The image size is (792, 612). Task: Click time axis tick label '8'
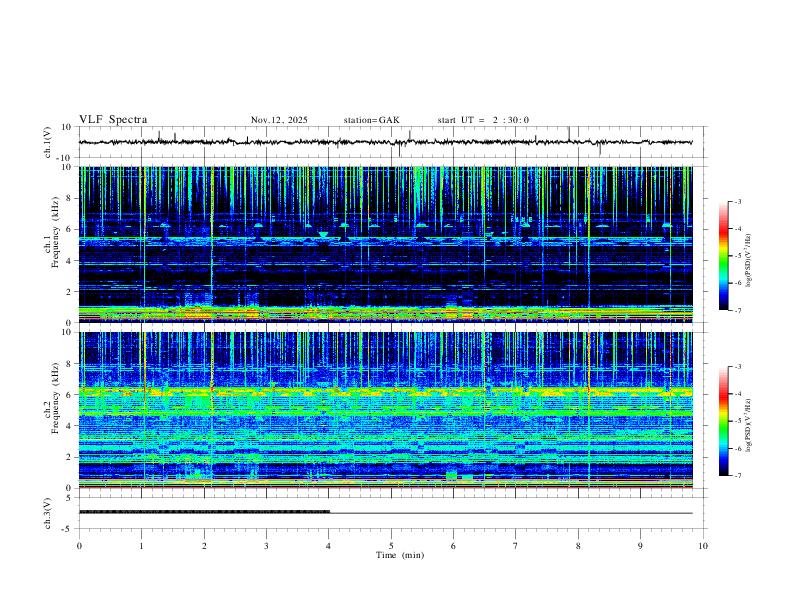(578, 546)
